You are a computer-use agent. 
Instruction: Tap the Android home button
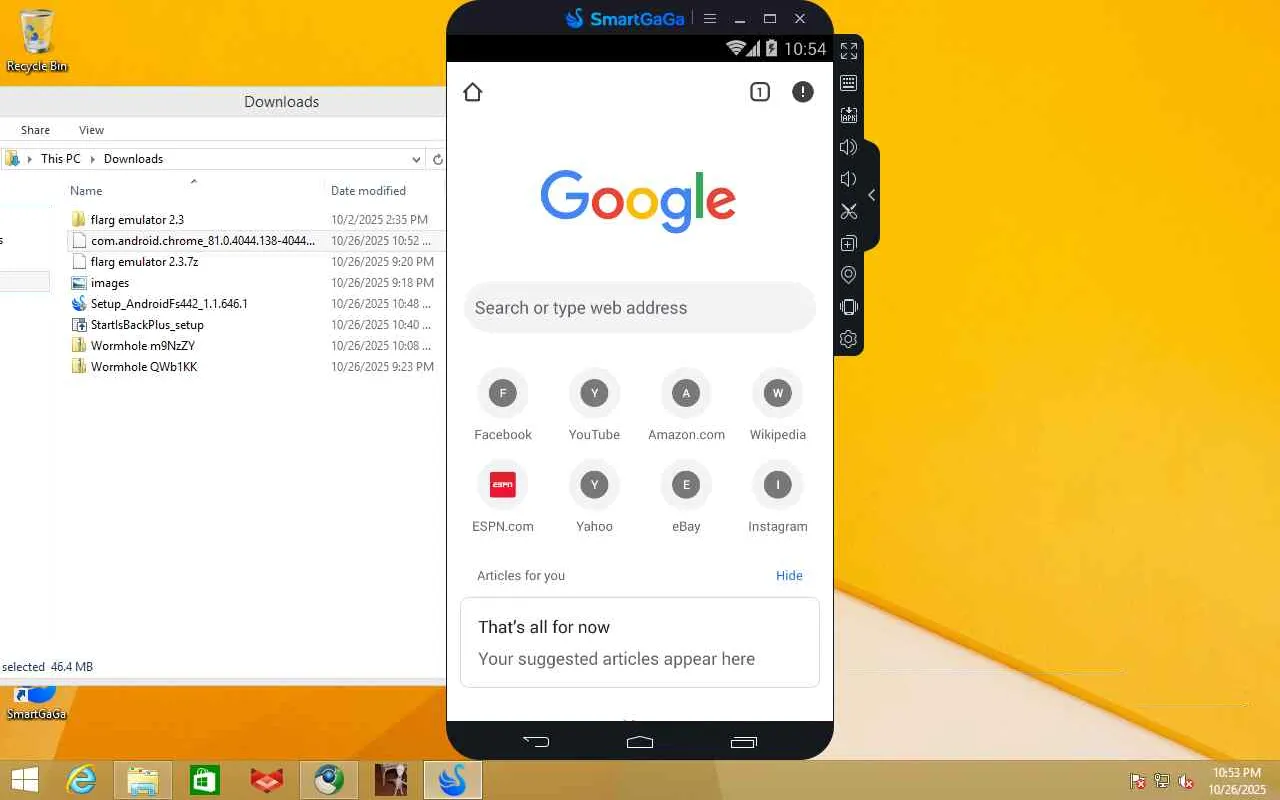[x=640, y=742]
